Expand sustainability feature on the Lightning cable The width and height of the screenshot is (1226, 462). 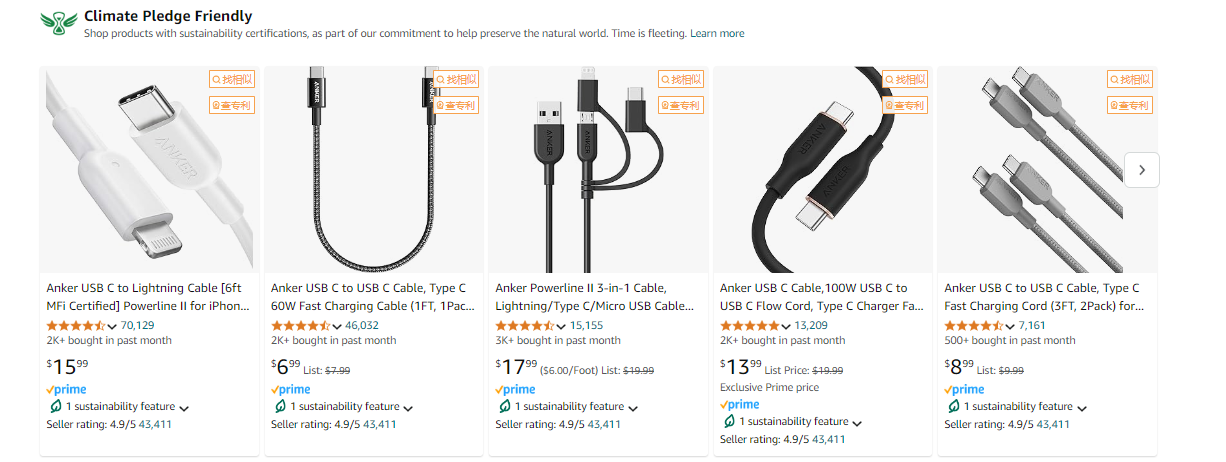point(184,408)
